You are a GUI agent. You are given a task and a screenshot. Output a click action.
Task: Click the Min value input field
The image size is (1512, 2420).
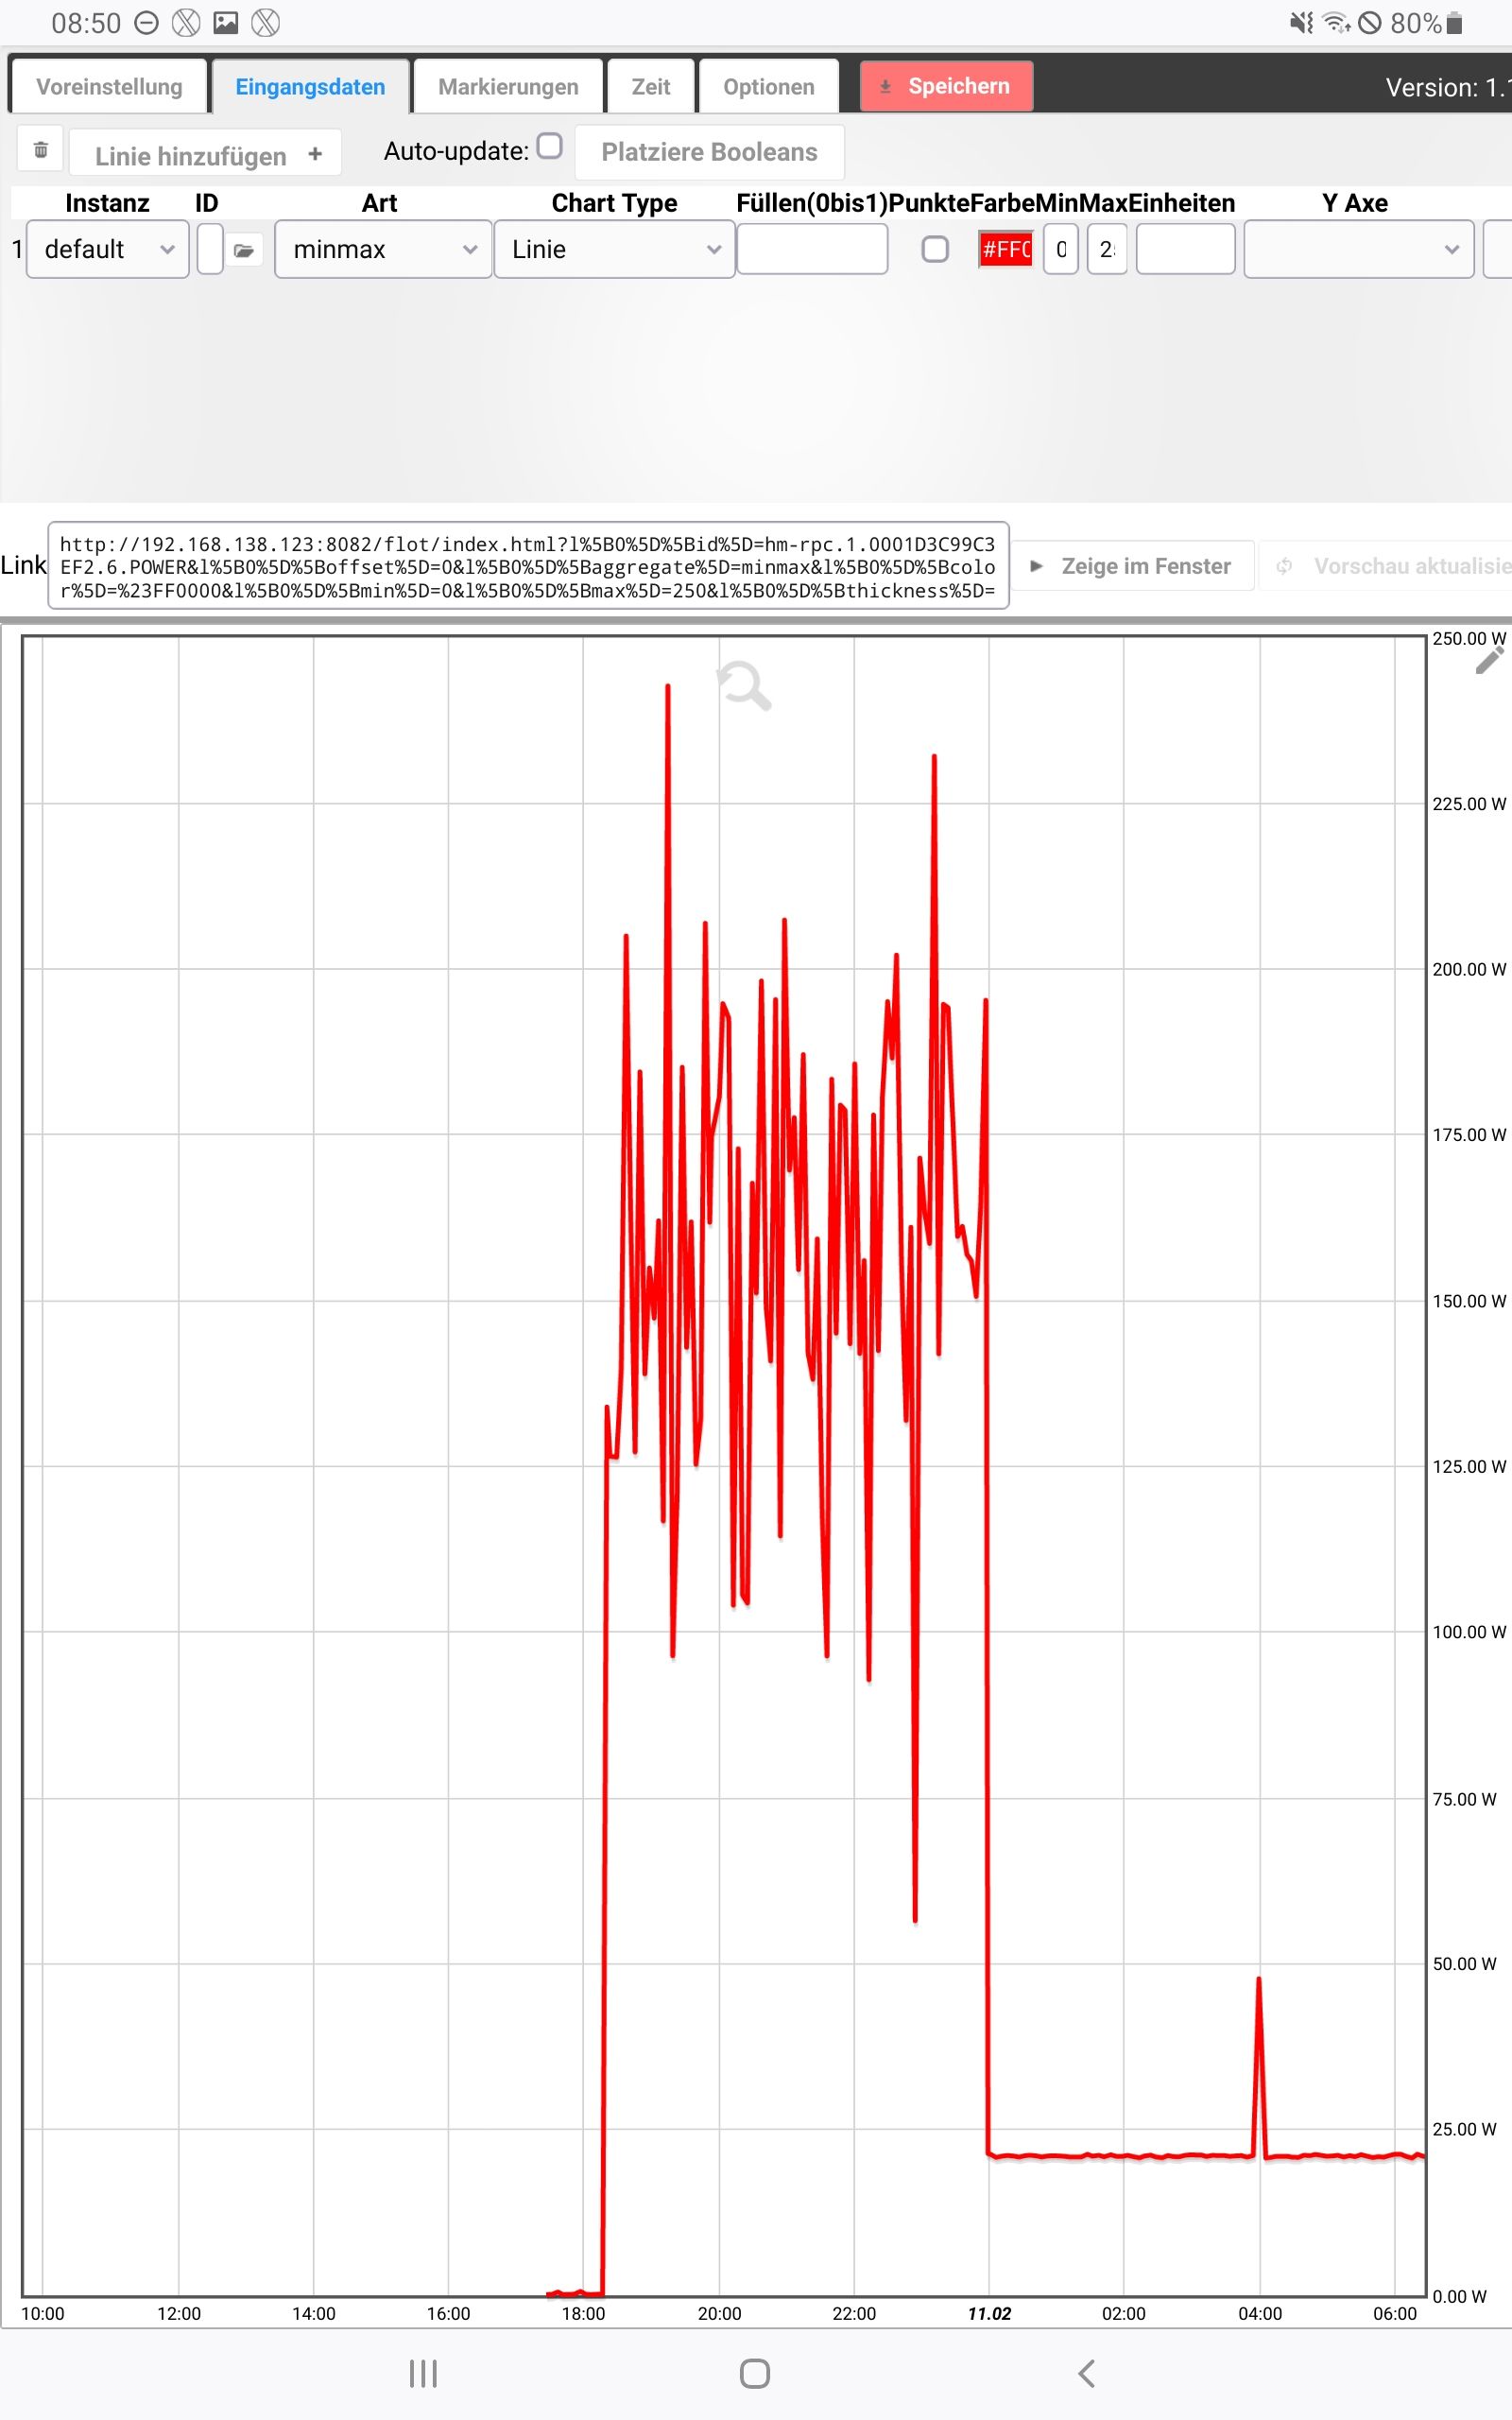point(1061,249)
